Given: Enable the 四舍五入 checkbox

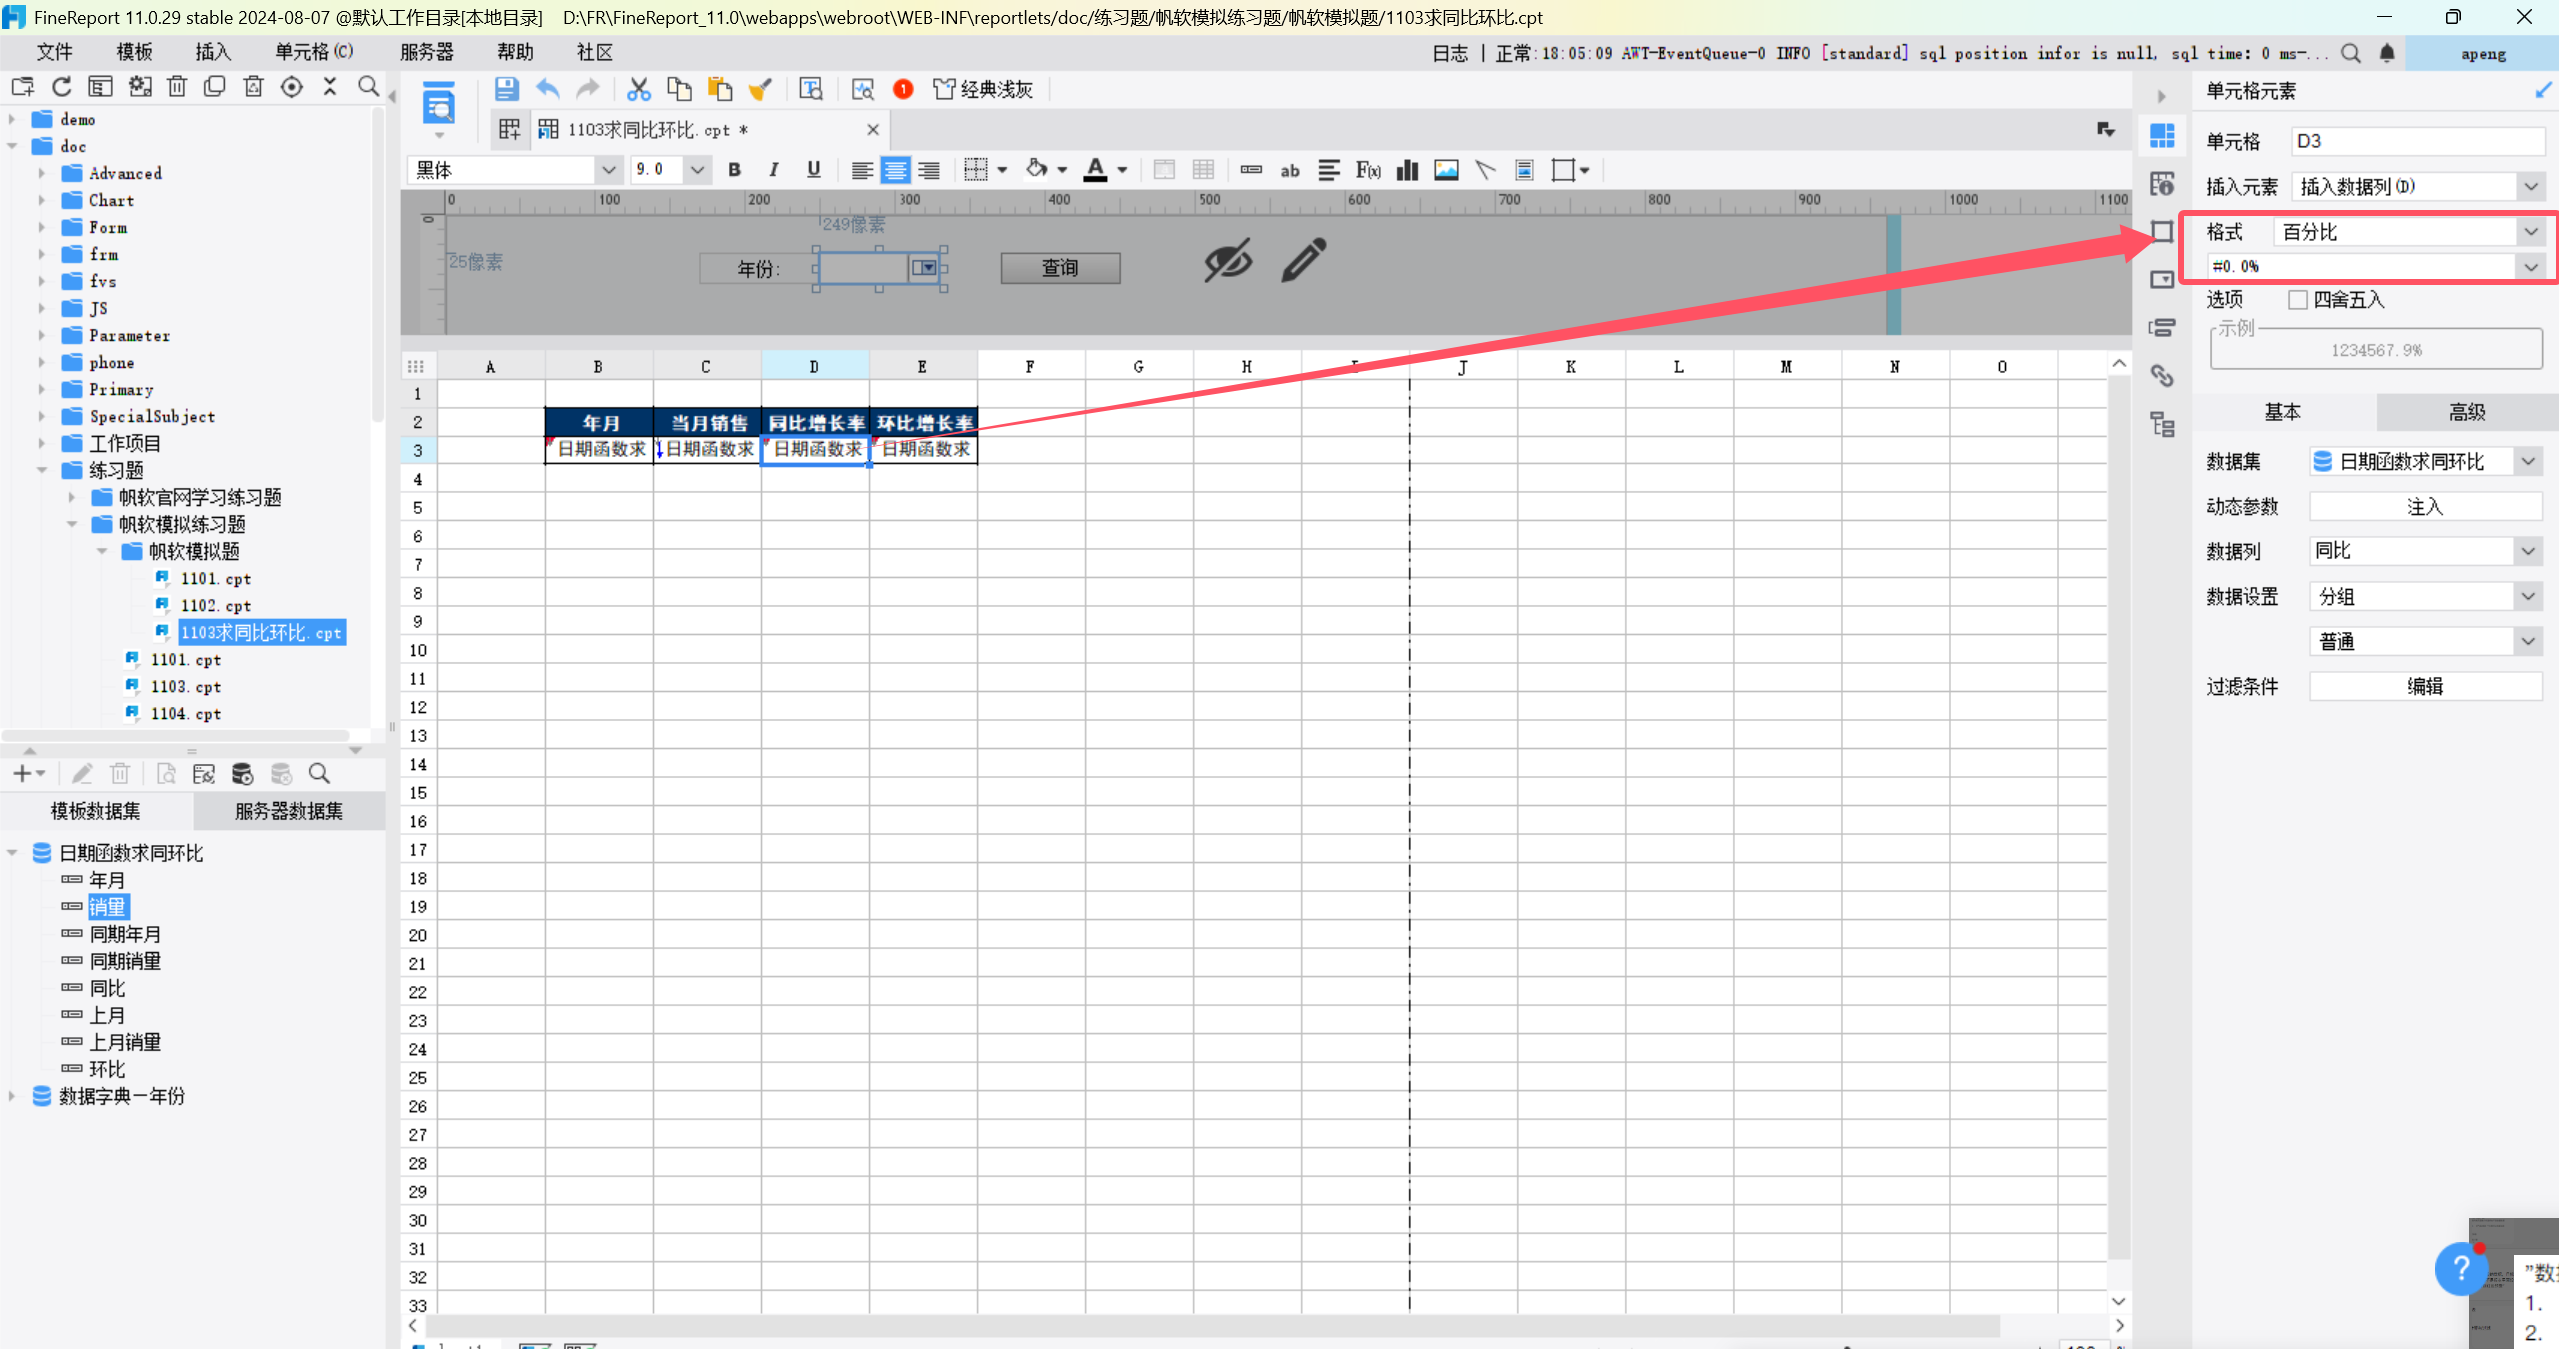Looking at the screenshot, I should pos(2298,300).
